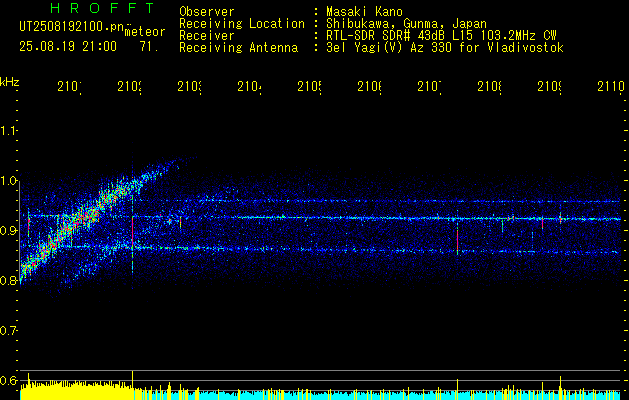Click the 1.0 frequency axis label
The width and height of the screenshot is (629, 400).
pyautogui.click(x=8, y=181)
